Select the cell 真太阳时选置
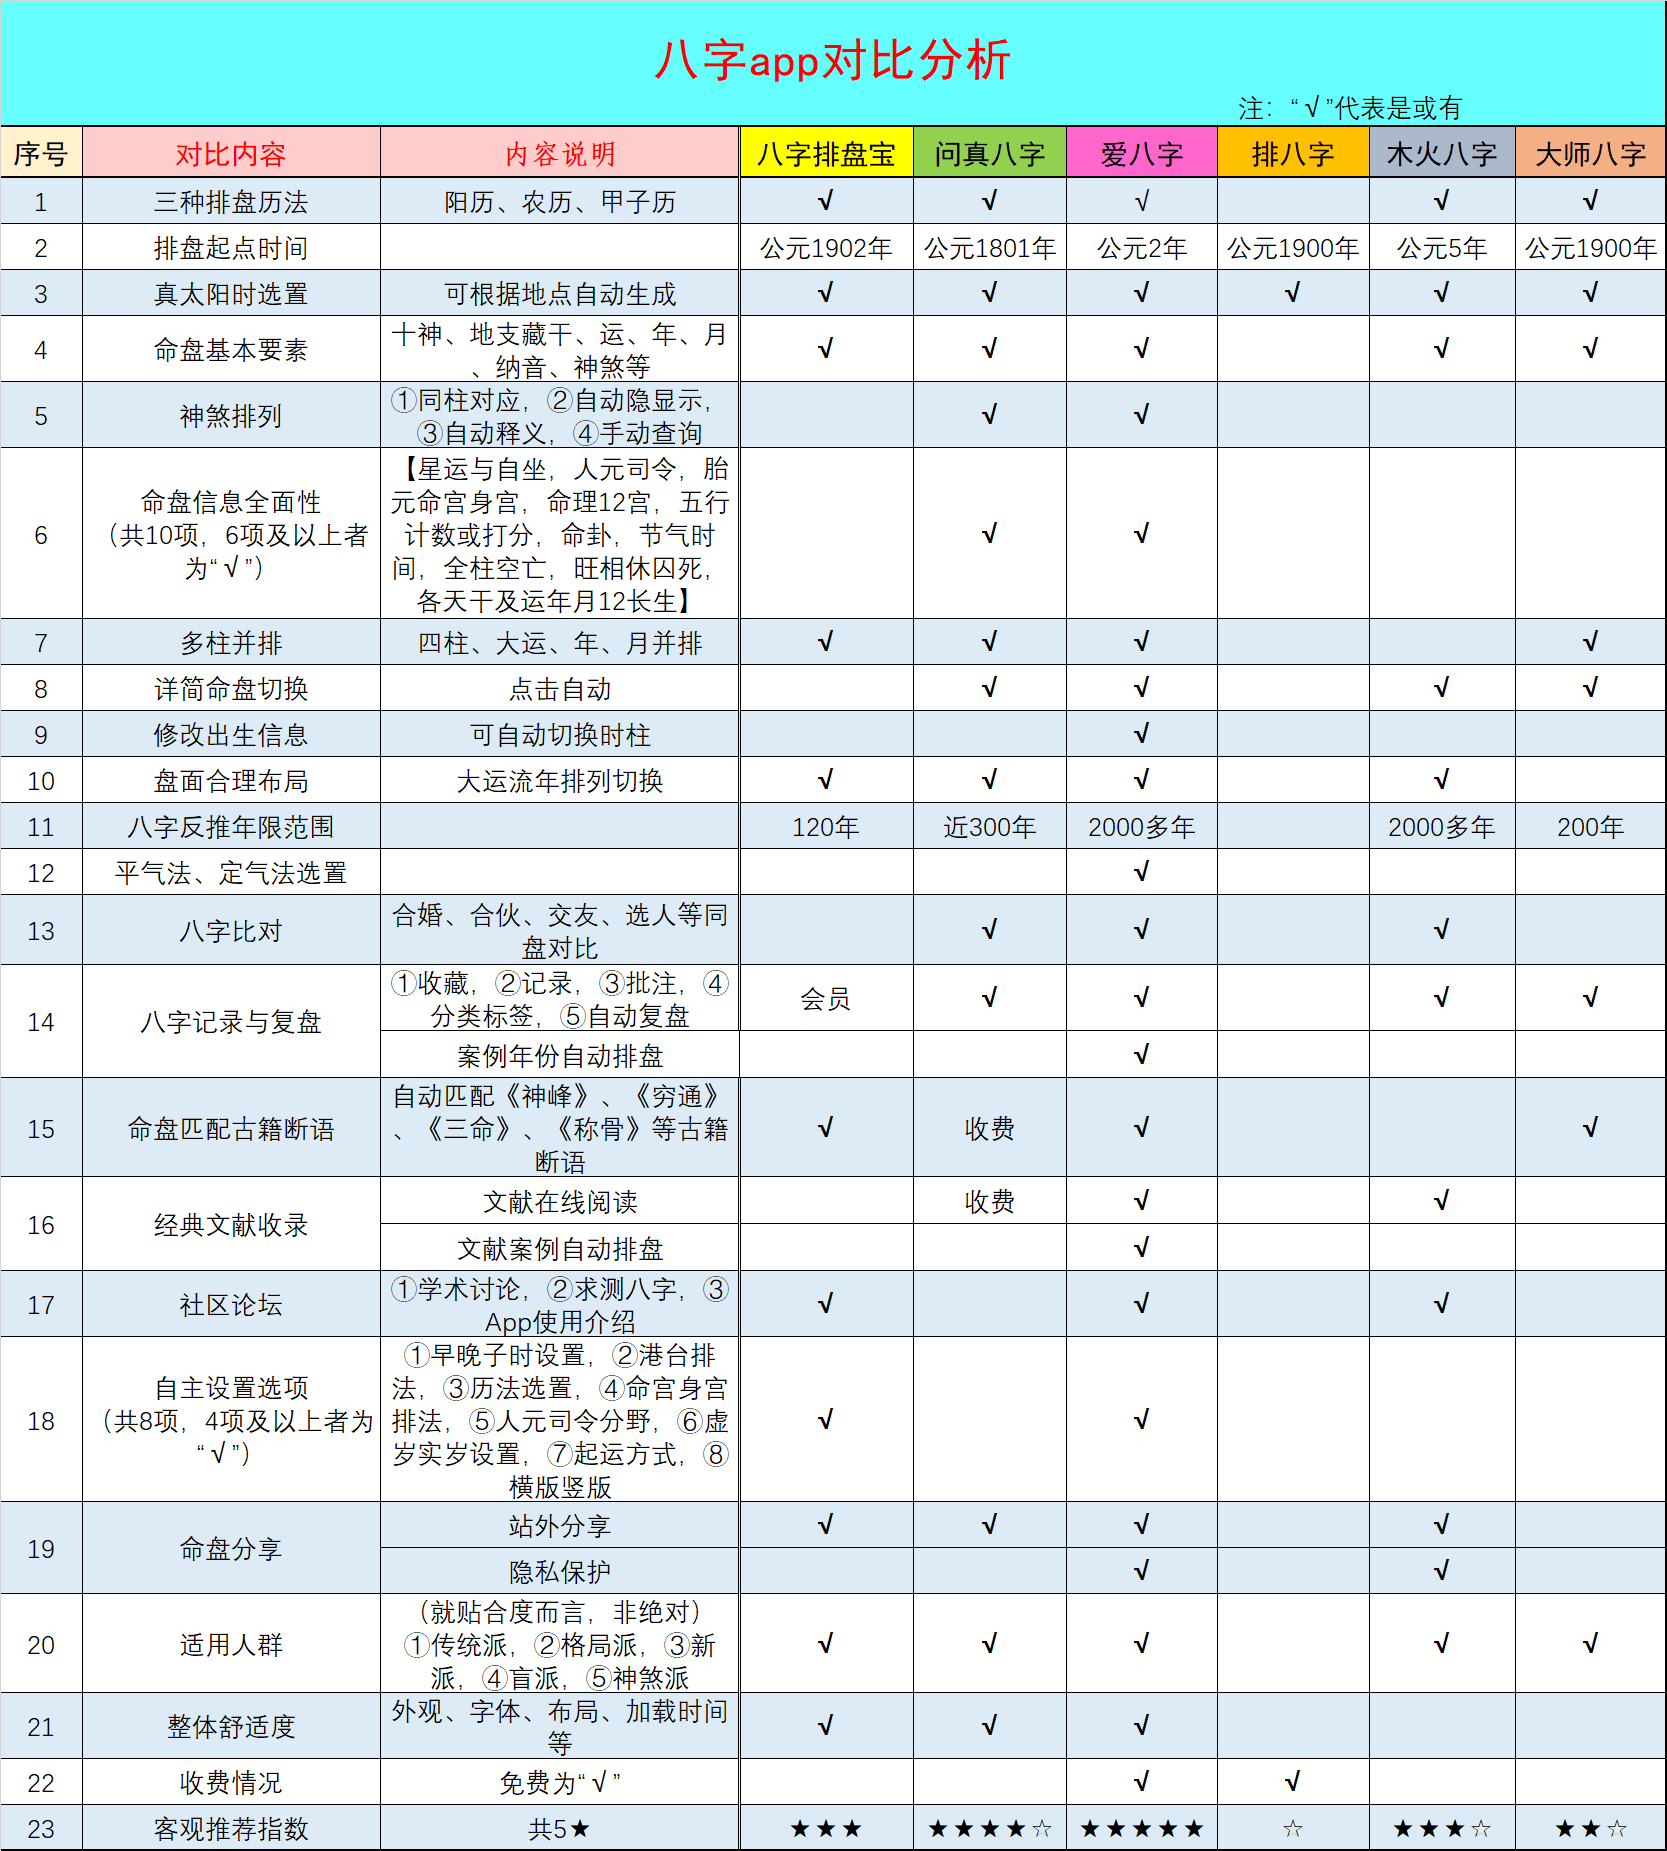Viewport: 1667px width, 1851px height. click(x=231, y=293)
